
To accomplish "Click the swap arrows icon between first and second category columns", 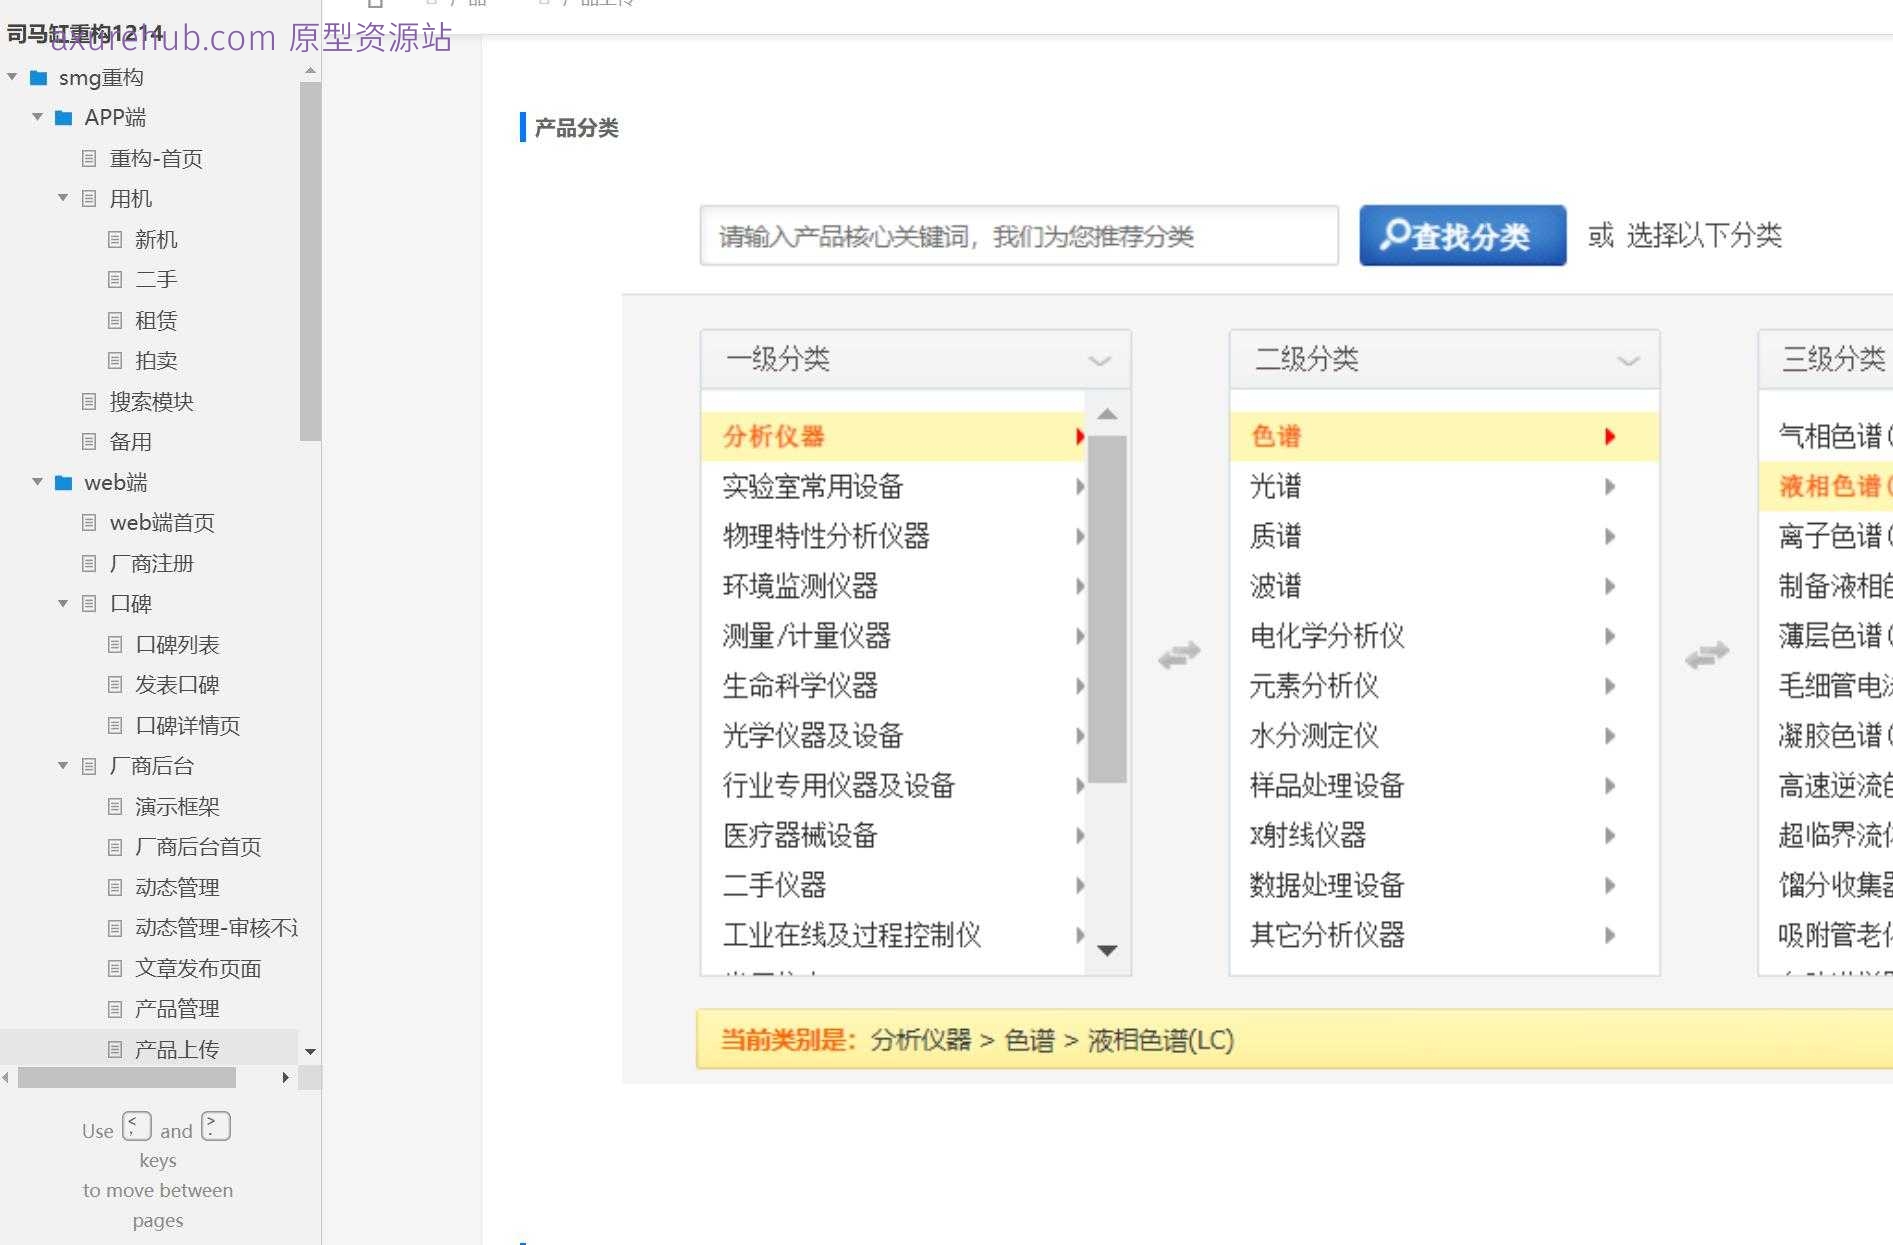I will 1180,654.
